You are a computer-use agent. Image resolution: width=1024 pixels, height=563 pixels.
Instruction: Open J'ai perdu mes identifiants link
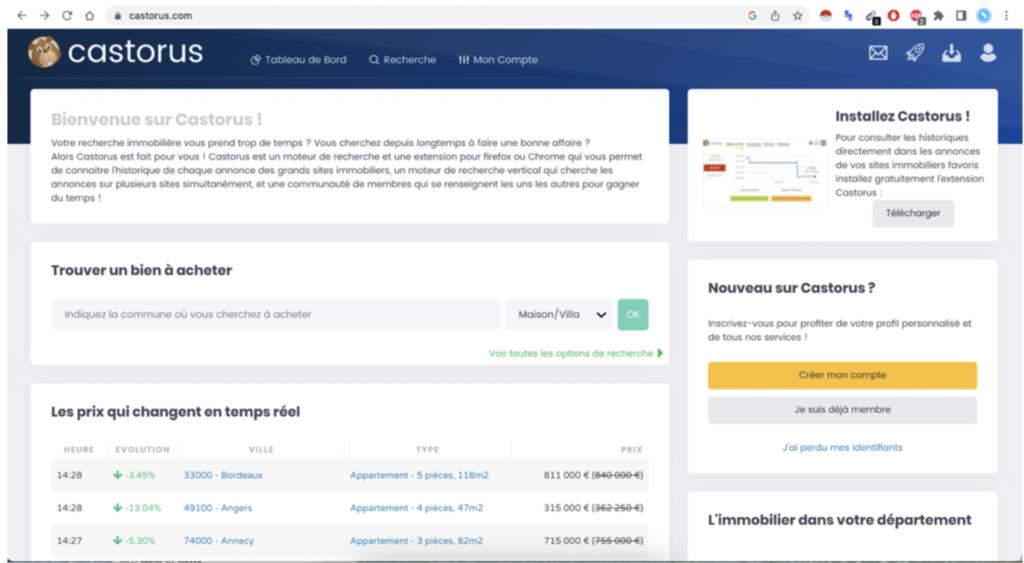coord(842,447)
